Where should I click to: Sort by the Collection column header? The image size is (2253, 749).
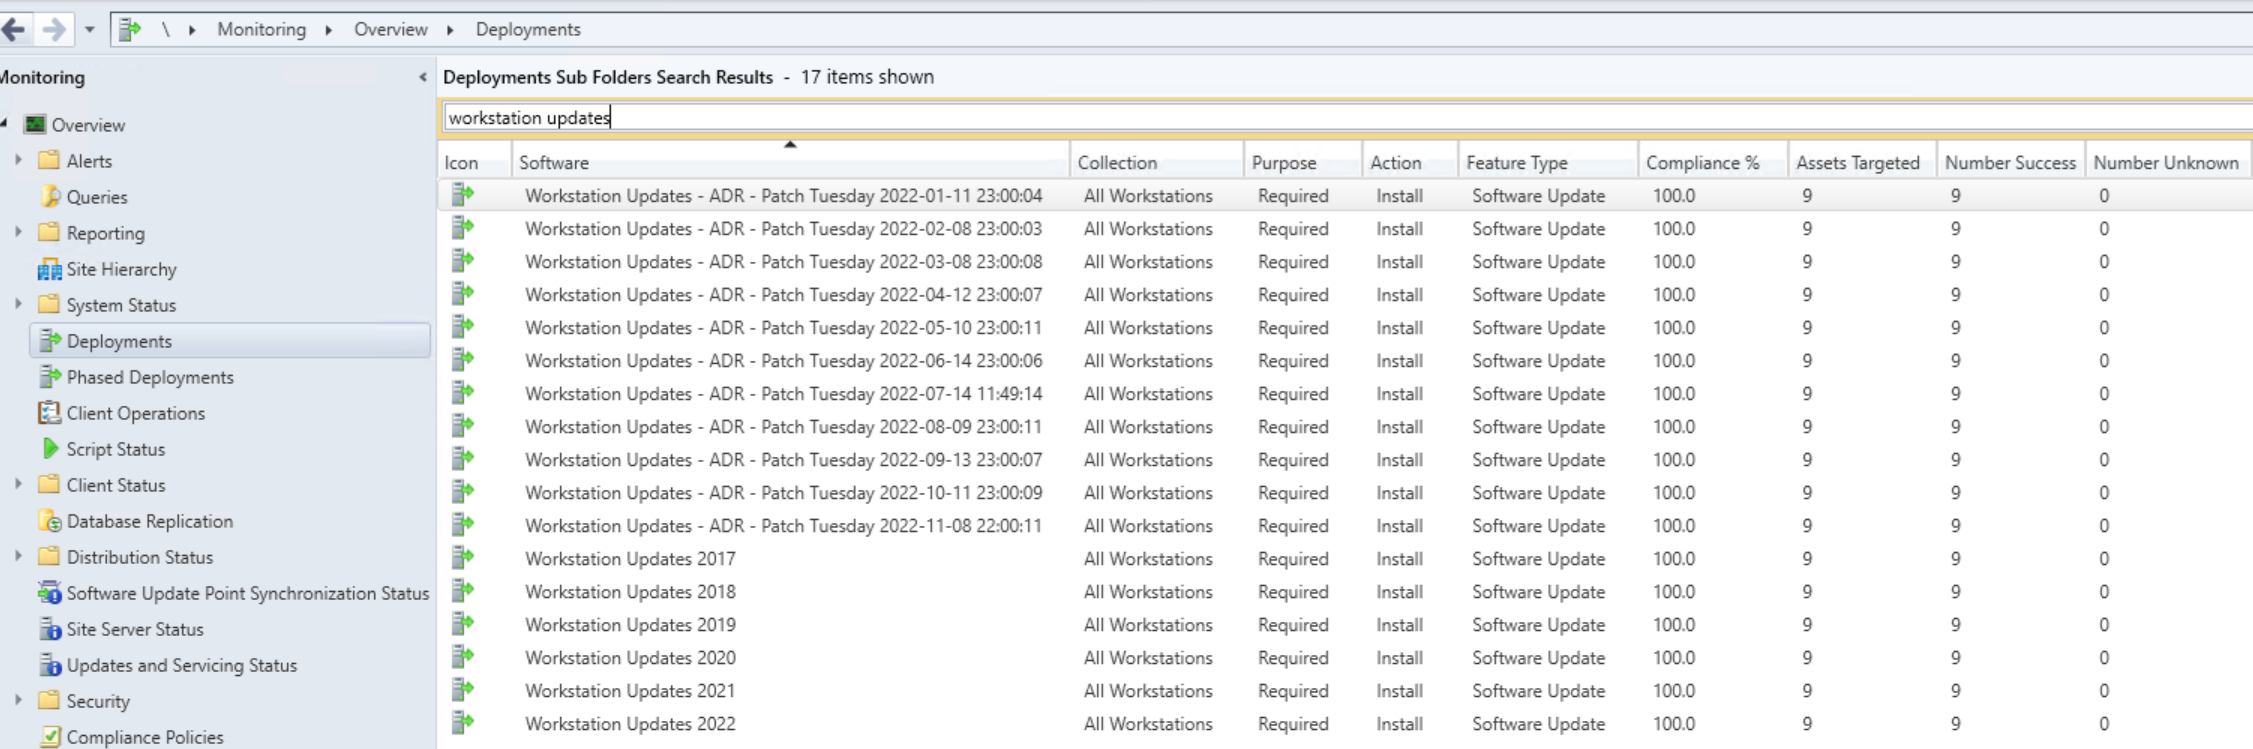[x=1157, y=162]
